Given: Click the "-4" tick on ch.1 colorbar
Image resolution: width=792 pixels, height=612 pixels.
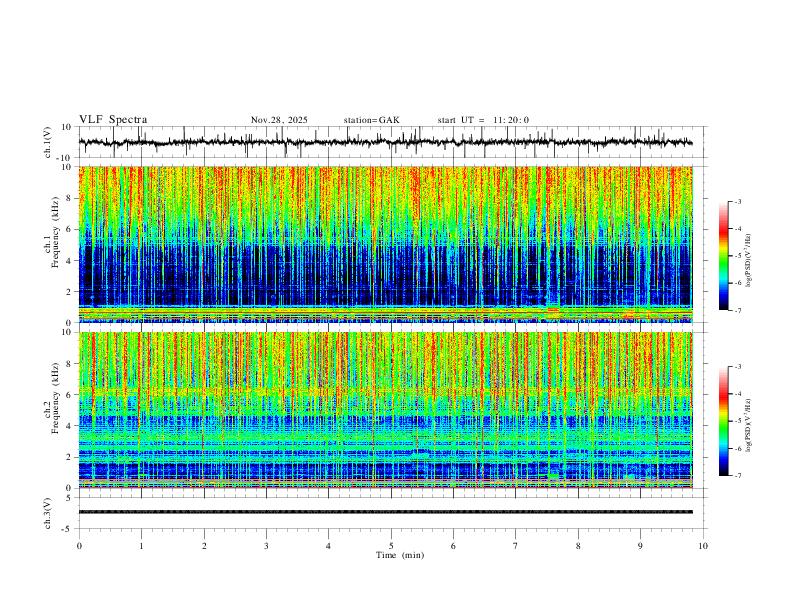Looking at the screenshot, I should coord(737,229).
